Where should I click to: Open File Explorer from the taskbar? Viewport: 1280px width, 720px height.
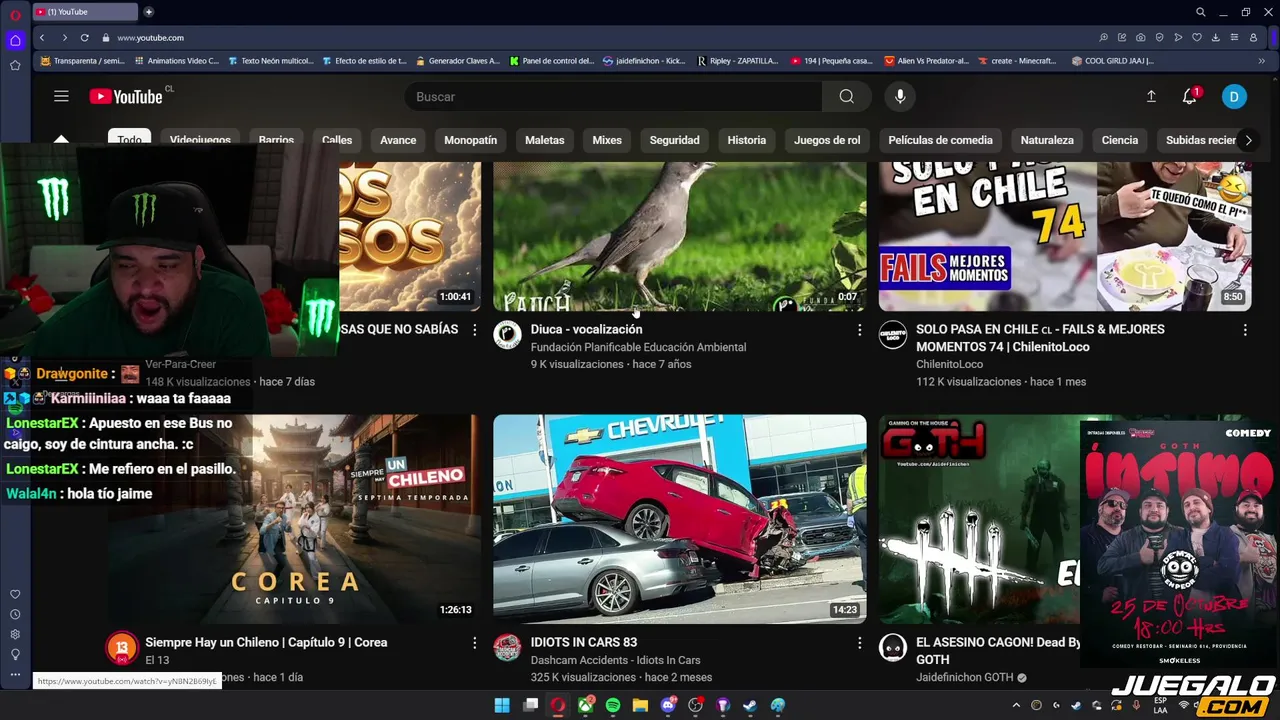[640, 705]
